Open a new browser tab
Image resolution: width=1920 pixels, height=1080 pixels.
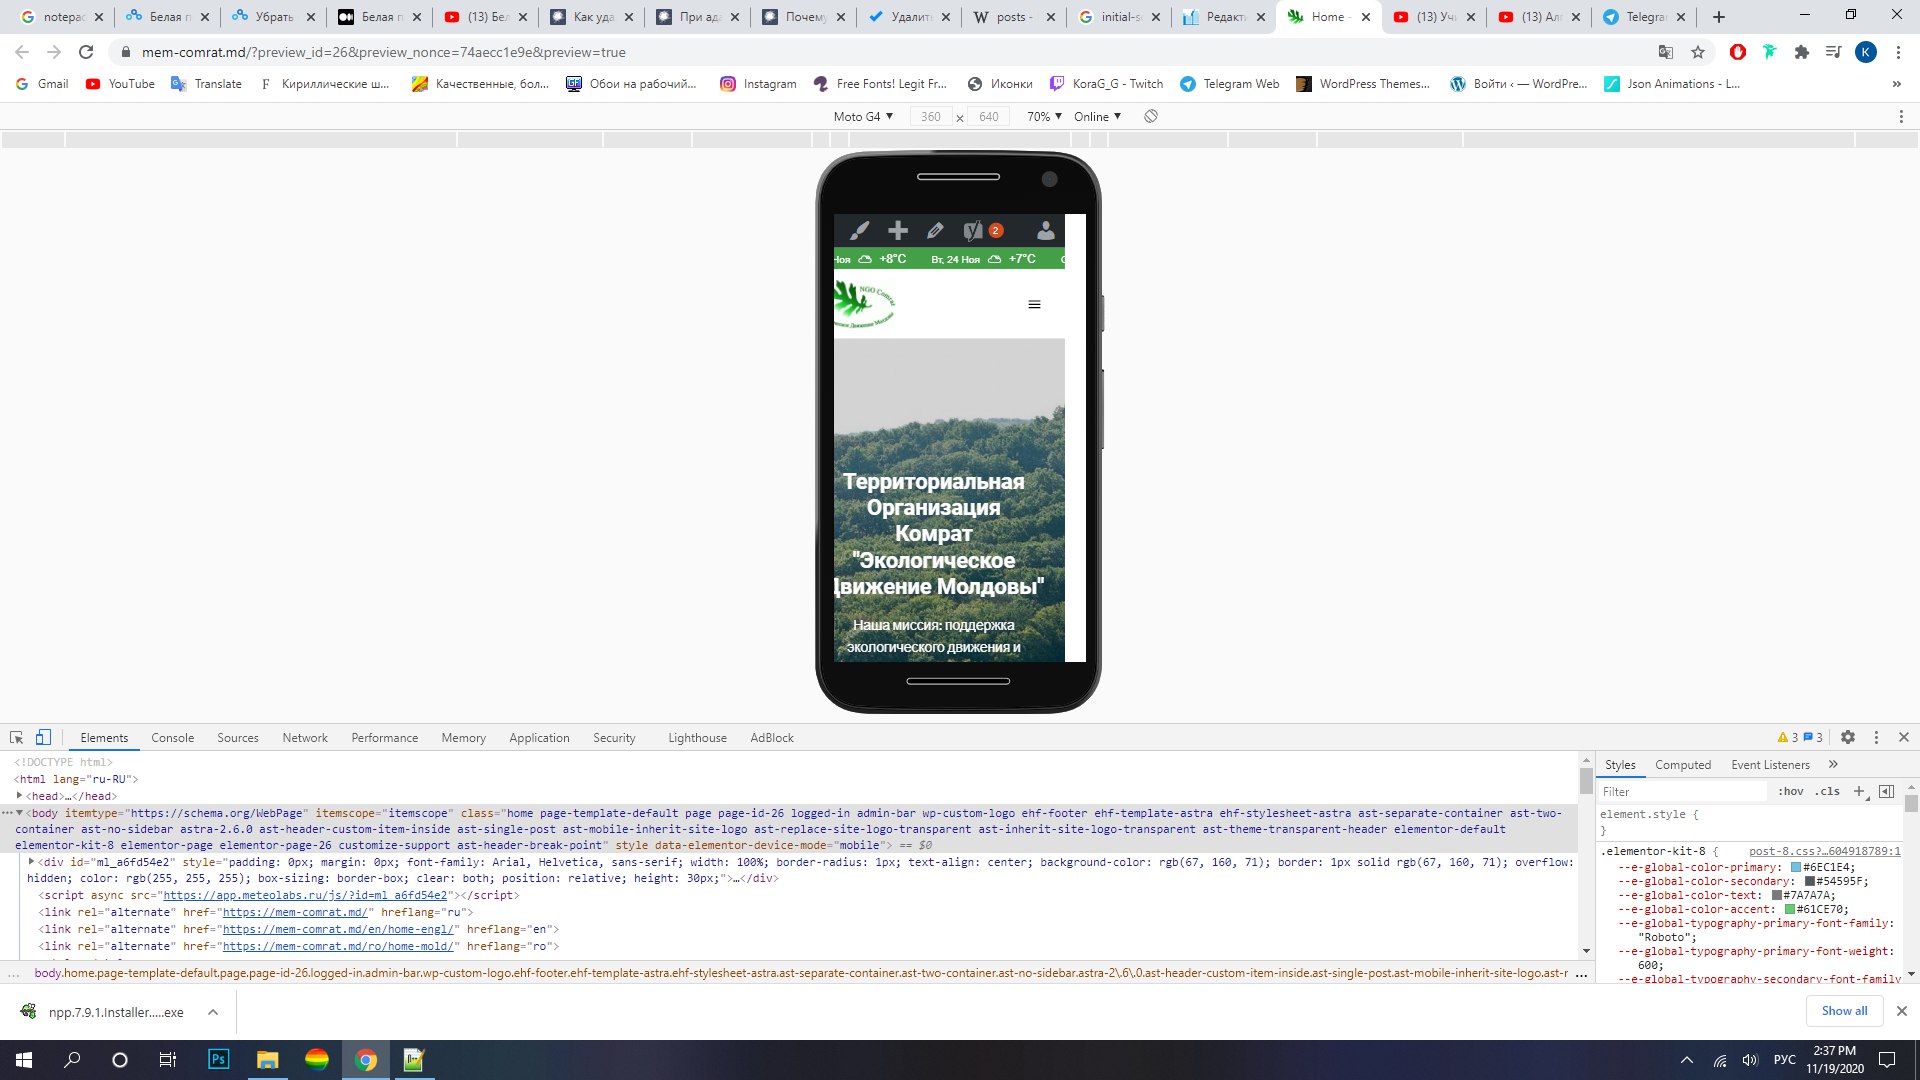(x=1719, y=17)
